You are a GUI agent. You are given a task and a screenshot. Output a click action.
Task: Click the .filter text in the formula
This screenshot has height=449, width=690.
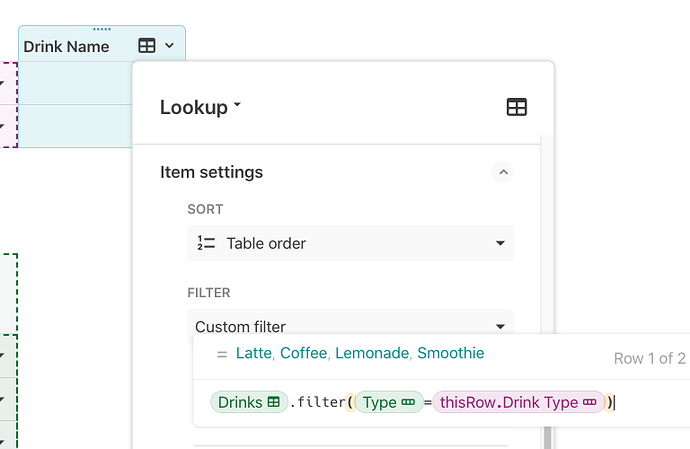point(316,402)
